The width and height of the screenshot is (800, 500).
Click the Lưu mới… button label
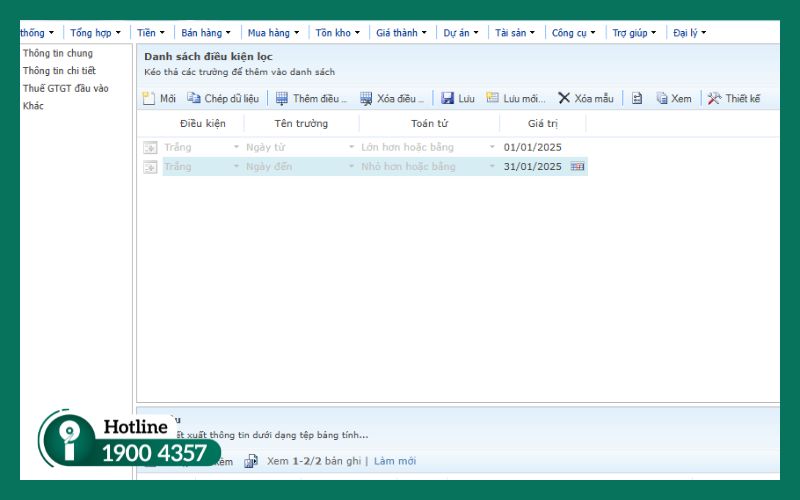click(x=524, y=98)
